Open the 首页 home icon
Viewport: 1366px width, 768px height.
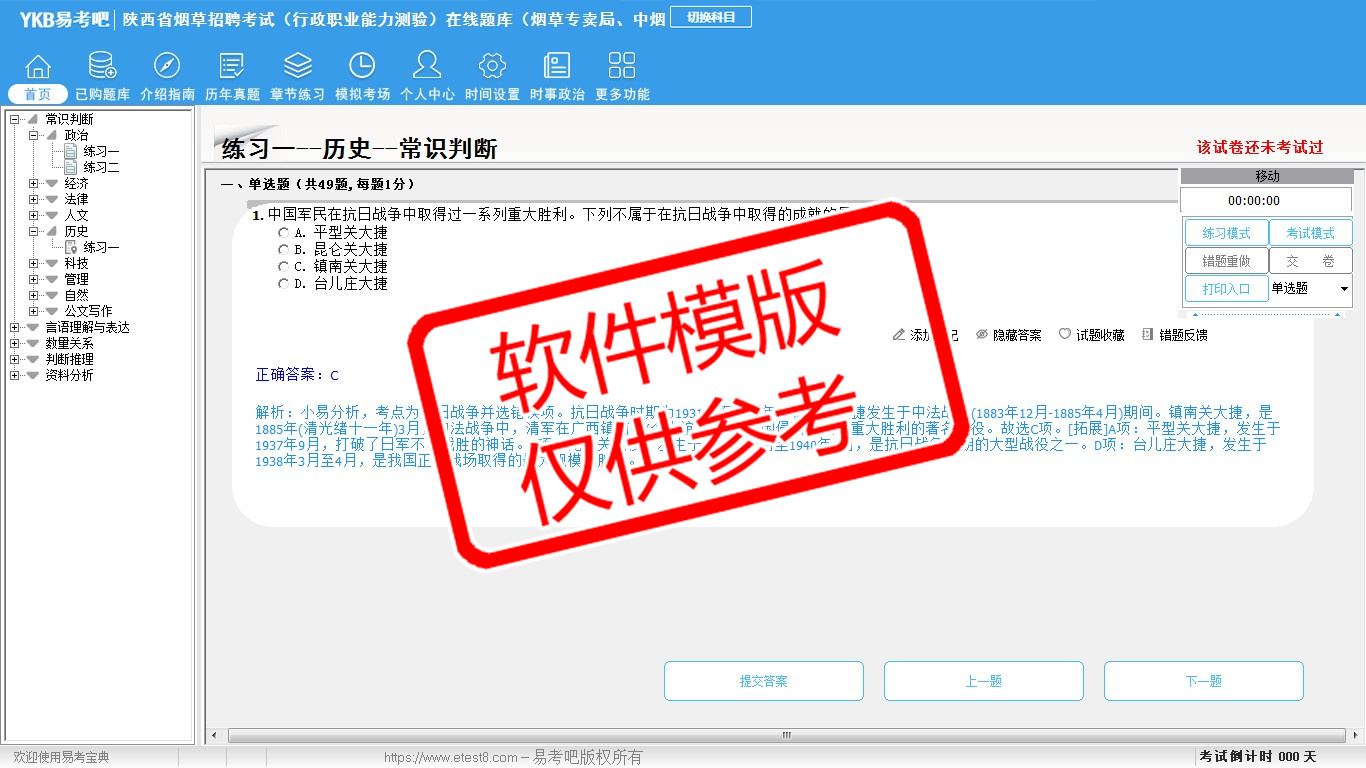pos(38,66)
